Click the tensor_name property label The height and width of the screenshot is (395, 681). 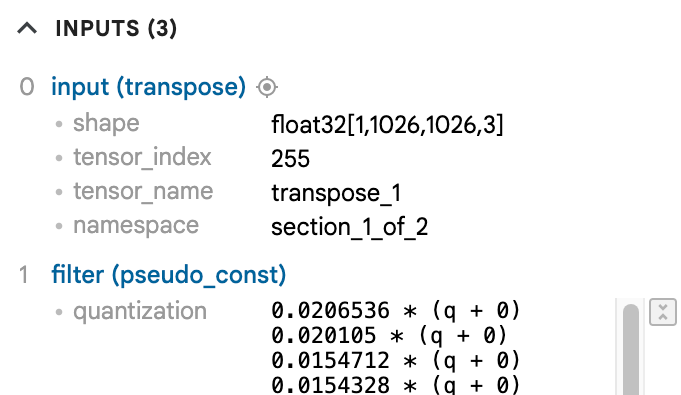143,191
